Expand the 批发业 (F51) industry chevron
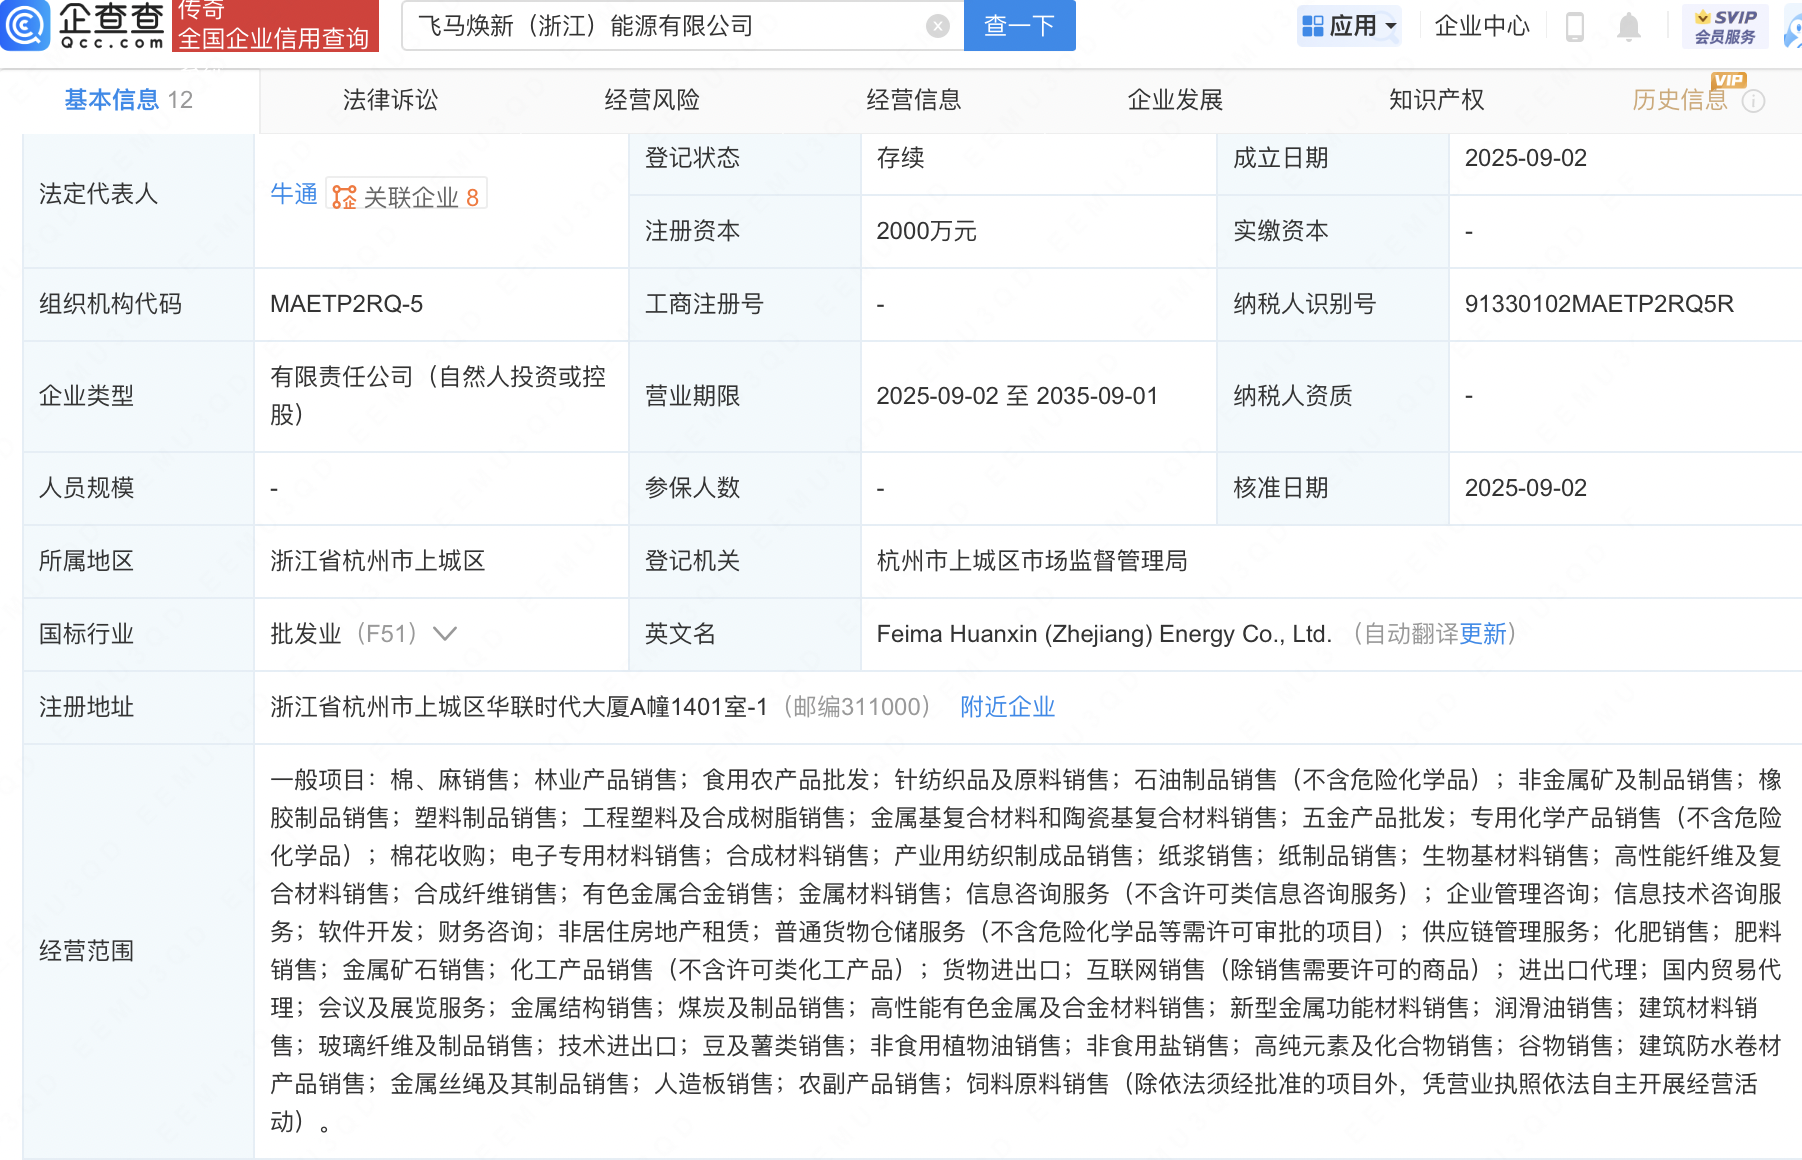1802x1160 pixels. [444, 634]
